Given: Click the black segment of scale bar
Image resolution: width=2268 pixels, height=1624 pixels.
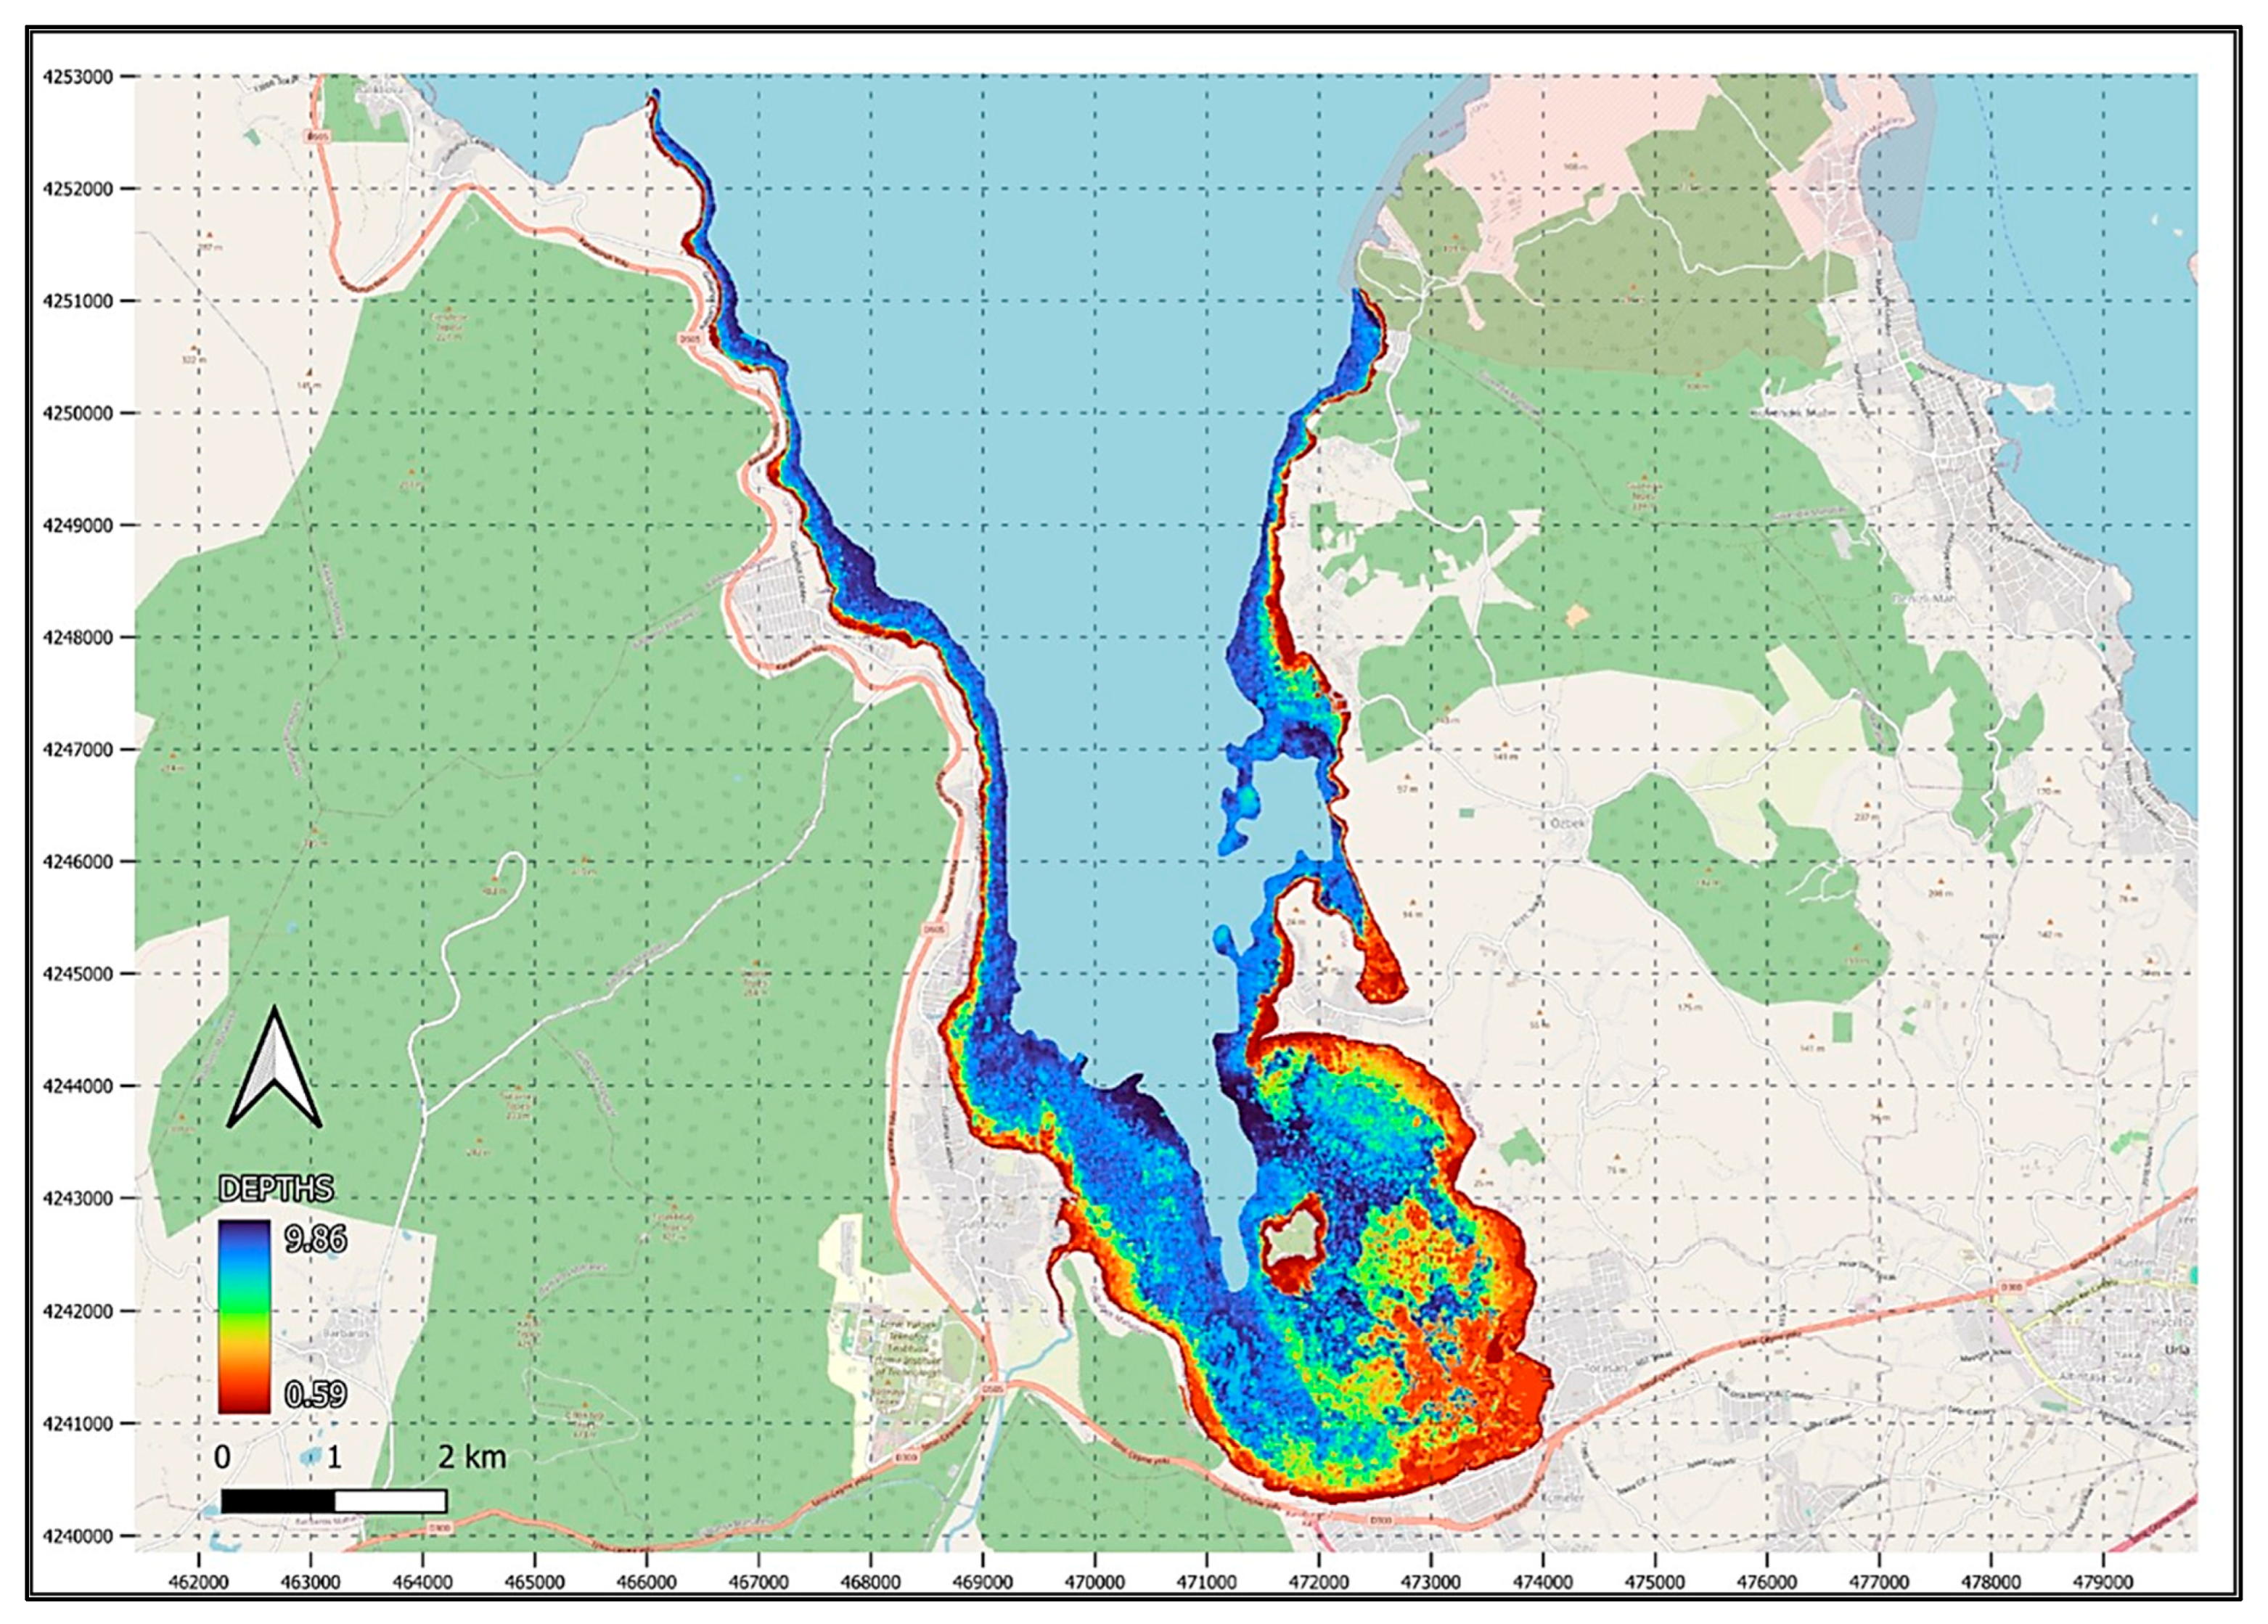Looking at the screenshot, I should (x=277, y=1501).
